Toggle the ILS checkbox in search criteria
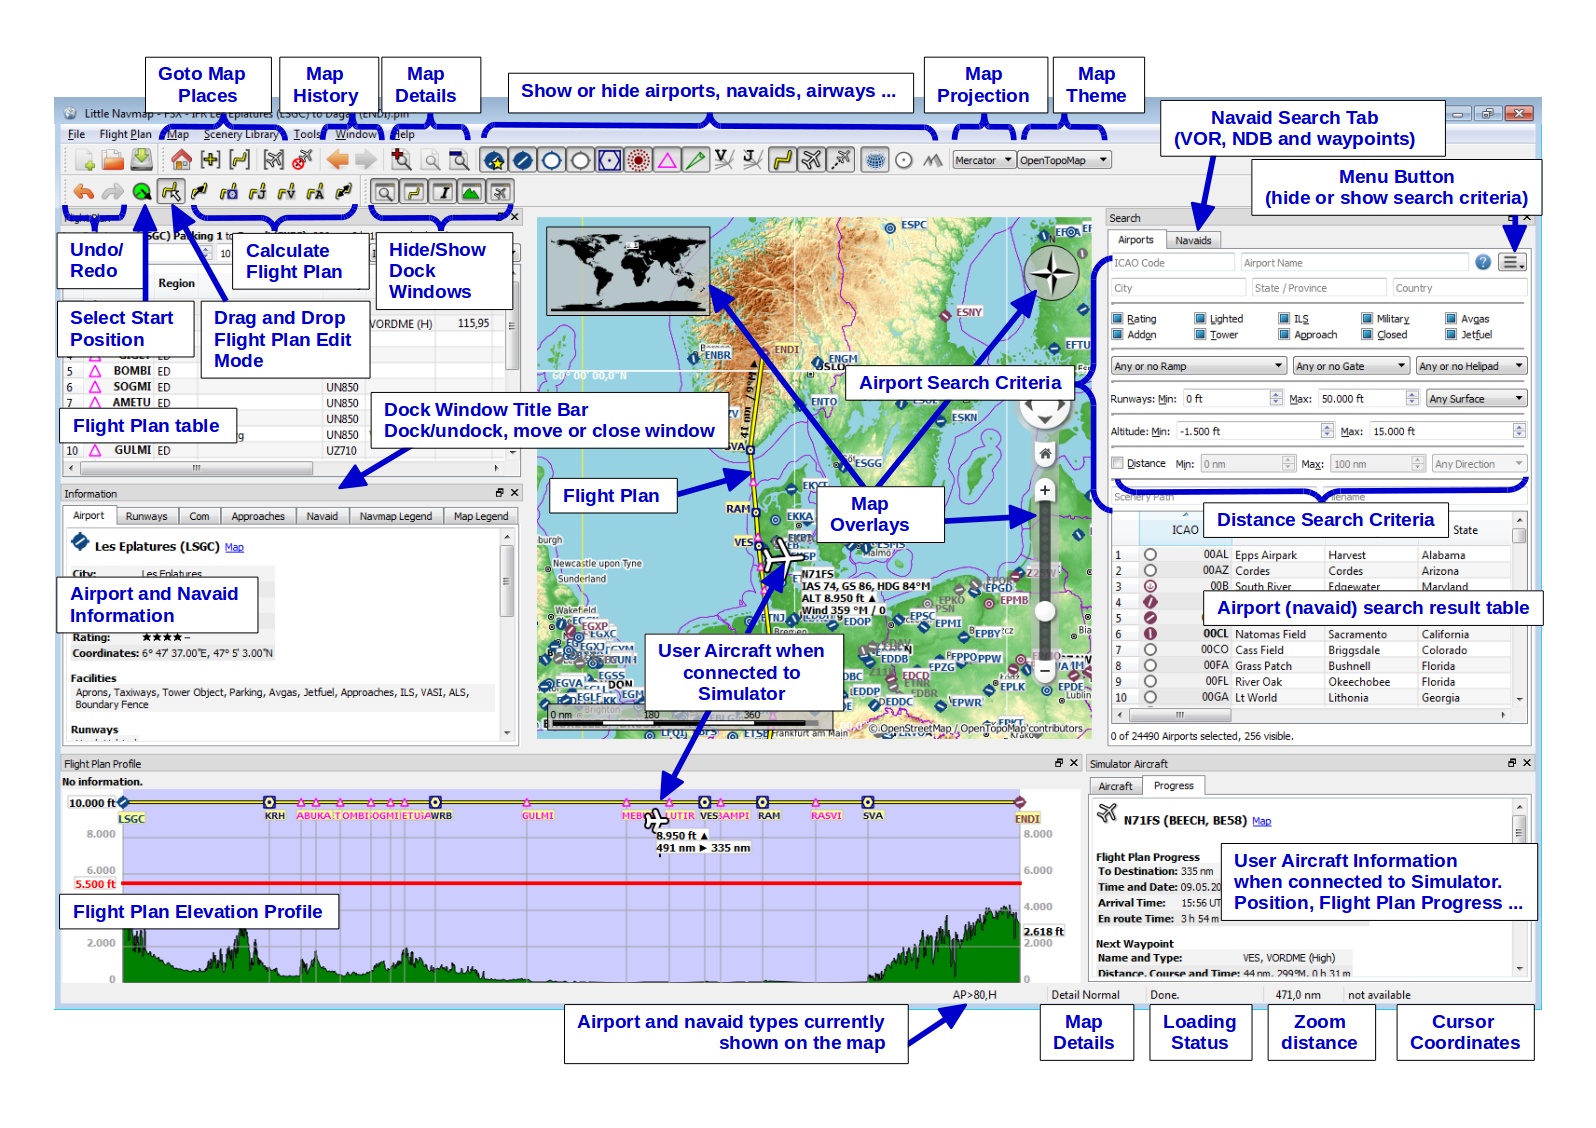The width and height of the screenshot is (1596, 1128). point(1284,319)
